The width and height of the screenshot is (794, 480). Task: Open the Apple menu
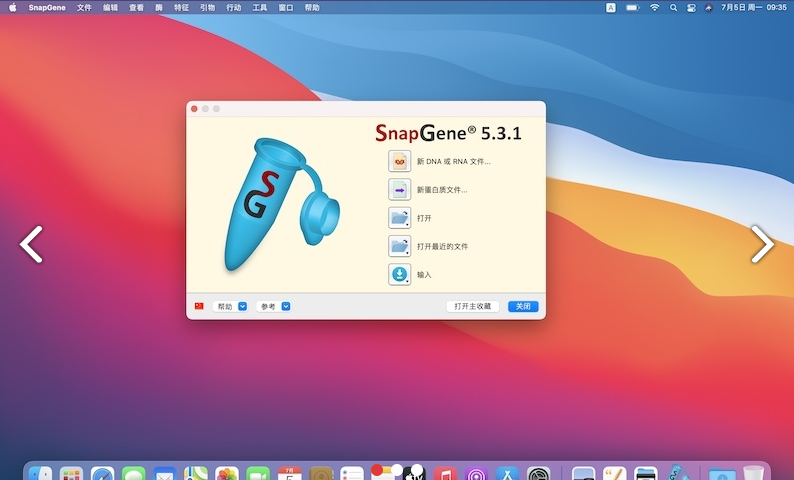click(13, 8)
